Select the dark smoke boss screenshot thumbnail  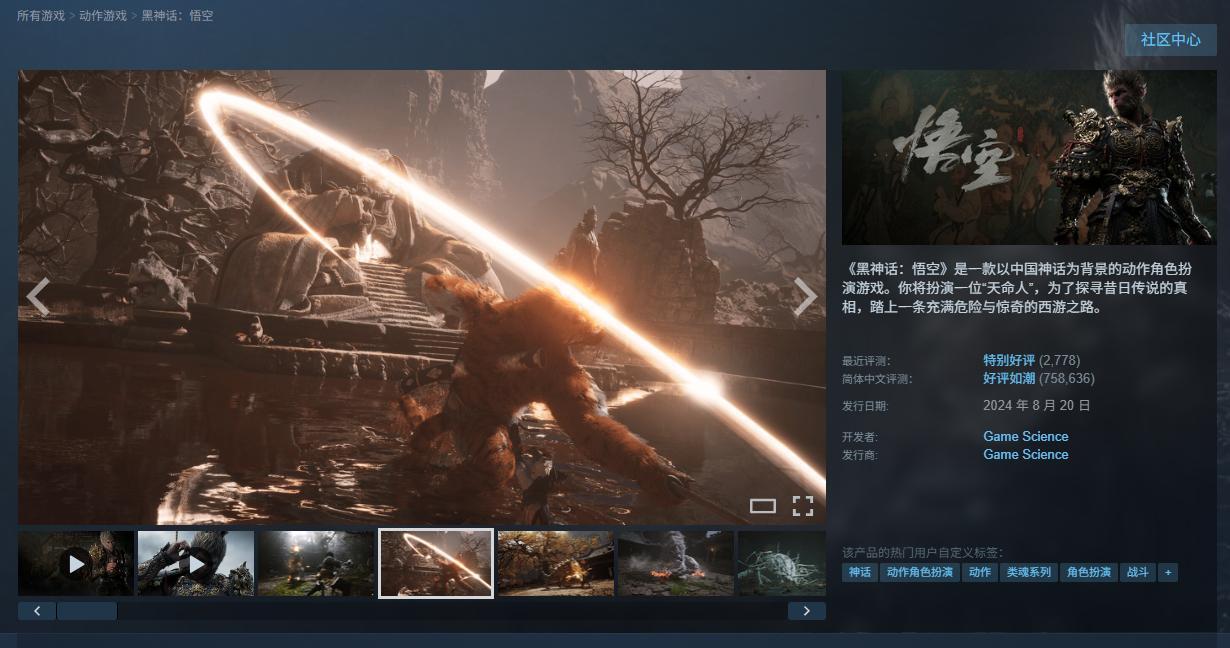676,564
